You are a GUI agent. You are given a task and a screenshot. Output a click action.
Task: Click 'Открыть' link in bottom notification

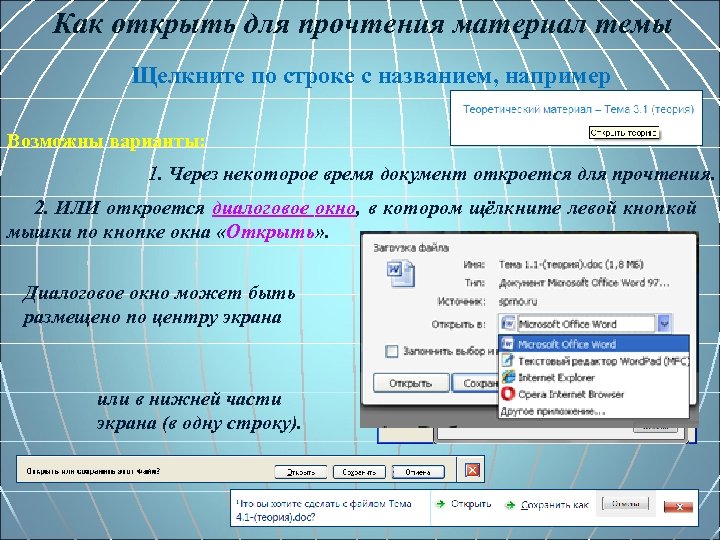(471, 504)
